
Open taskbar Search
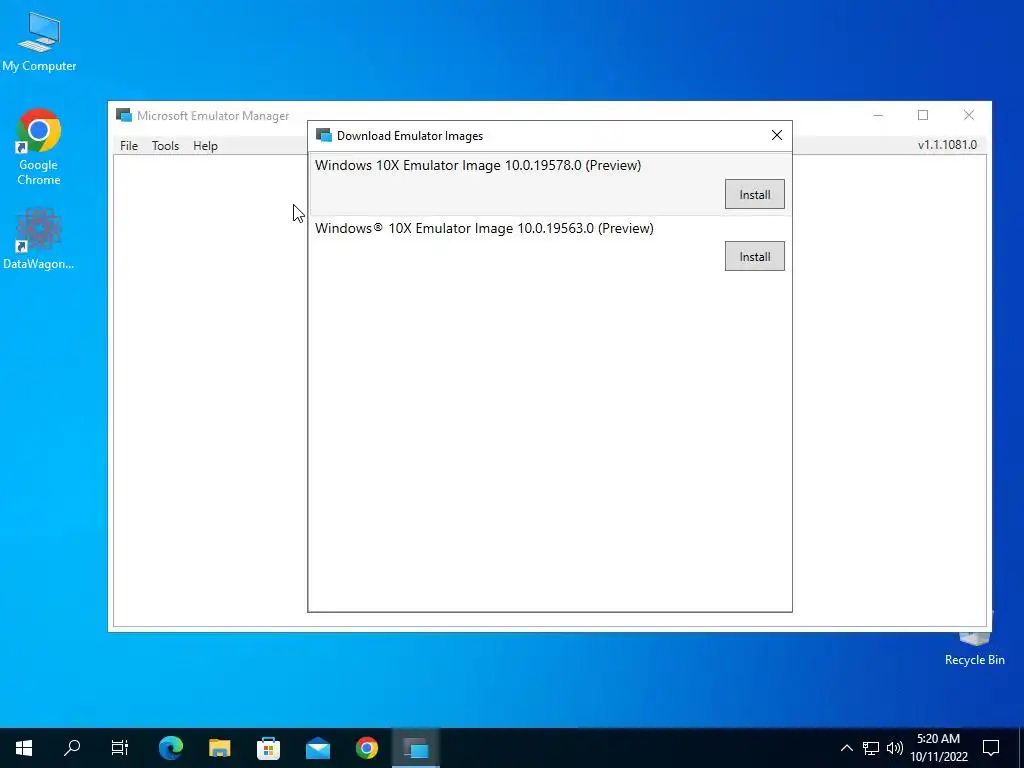(72, 748)
